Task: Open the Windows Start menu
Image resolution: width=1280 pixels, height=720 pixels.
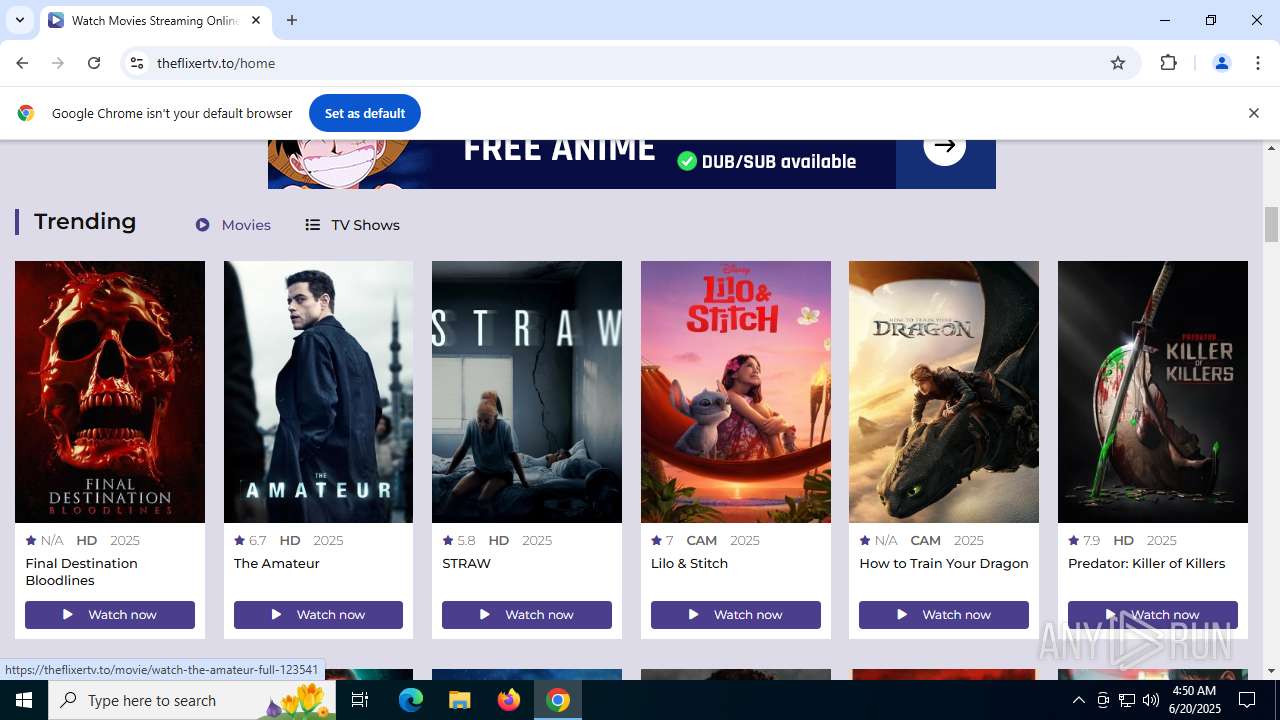Action: 24,700
